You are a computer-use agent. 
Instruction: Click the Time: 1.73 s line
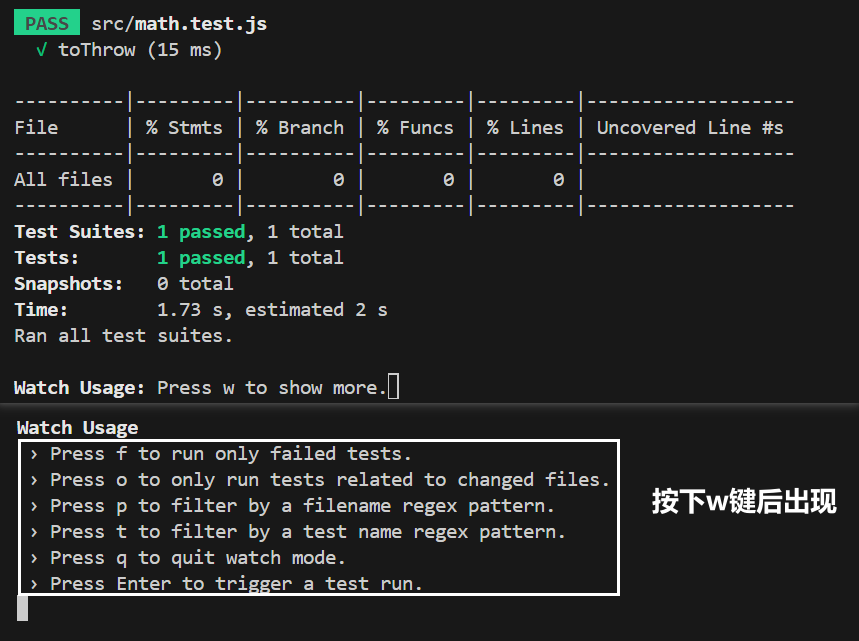[x=200, y=310]
